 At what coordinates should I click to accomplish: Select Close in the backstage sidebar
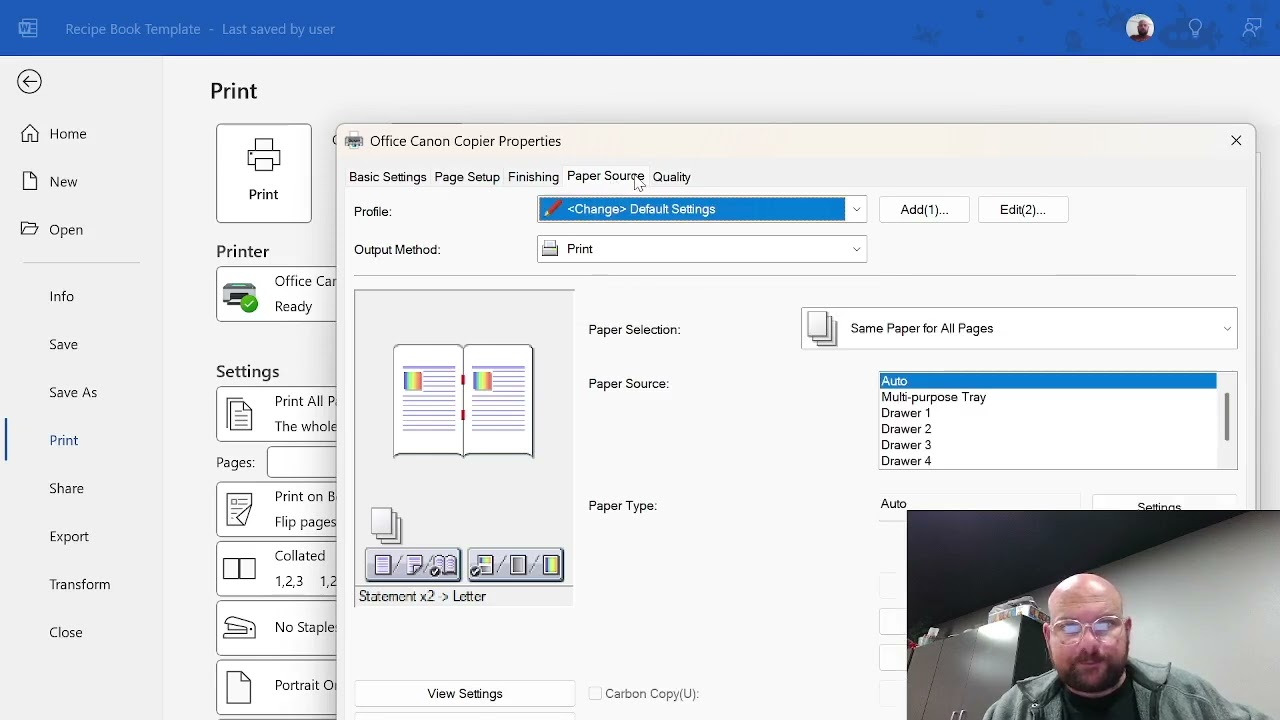tap(66, 632)
